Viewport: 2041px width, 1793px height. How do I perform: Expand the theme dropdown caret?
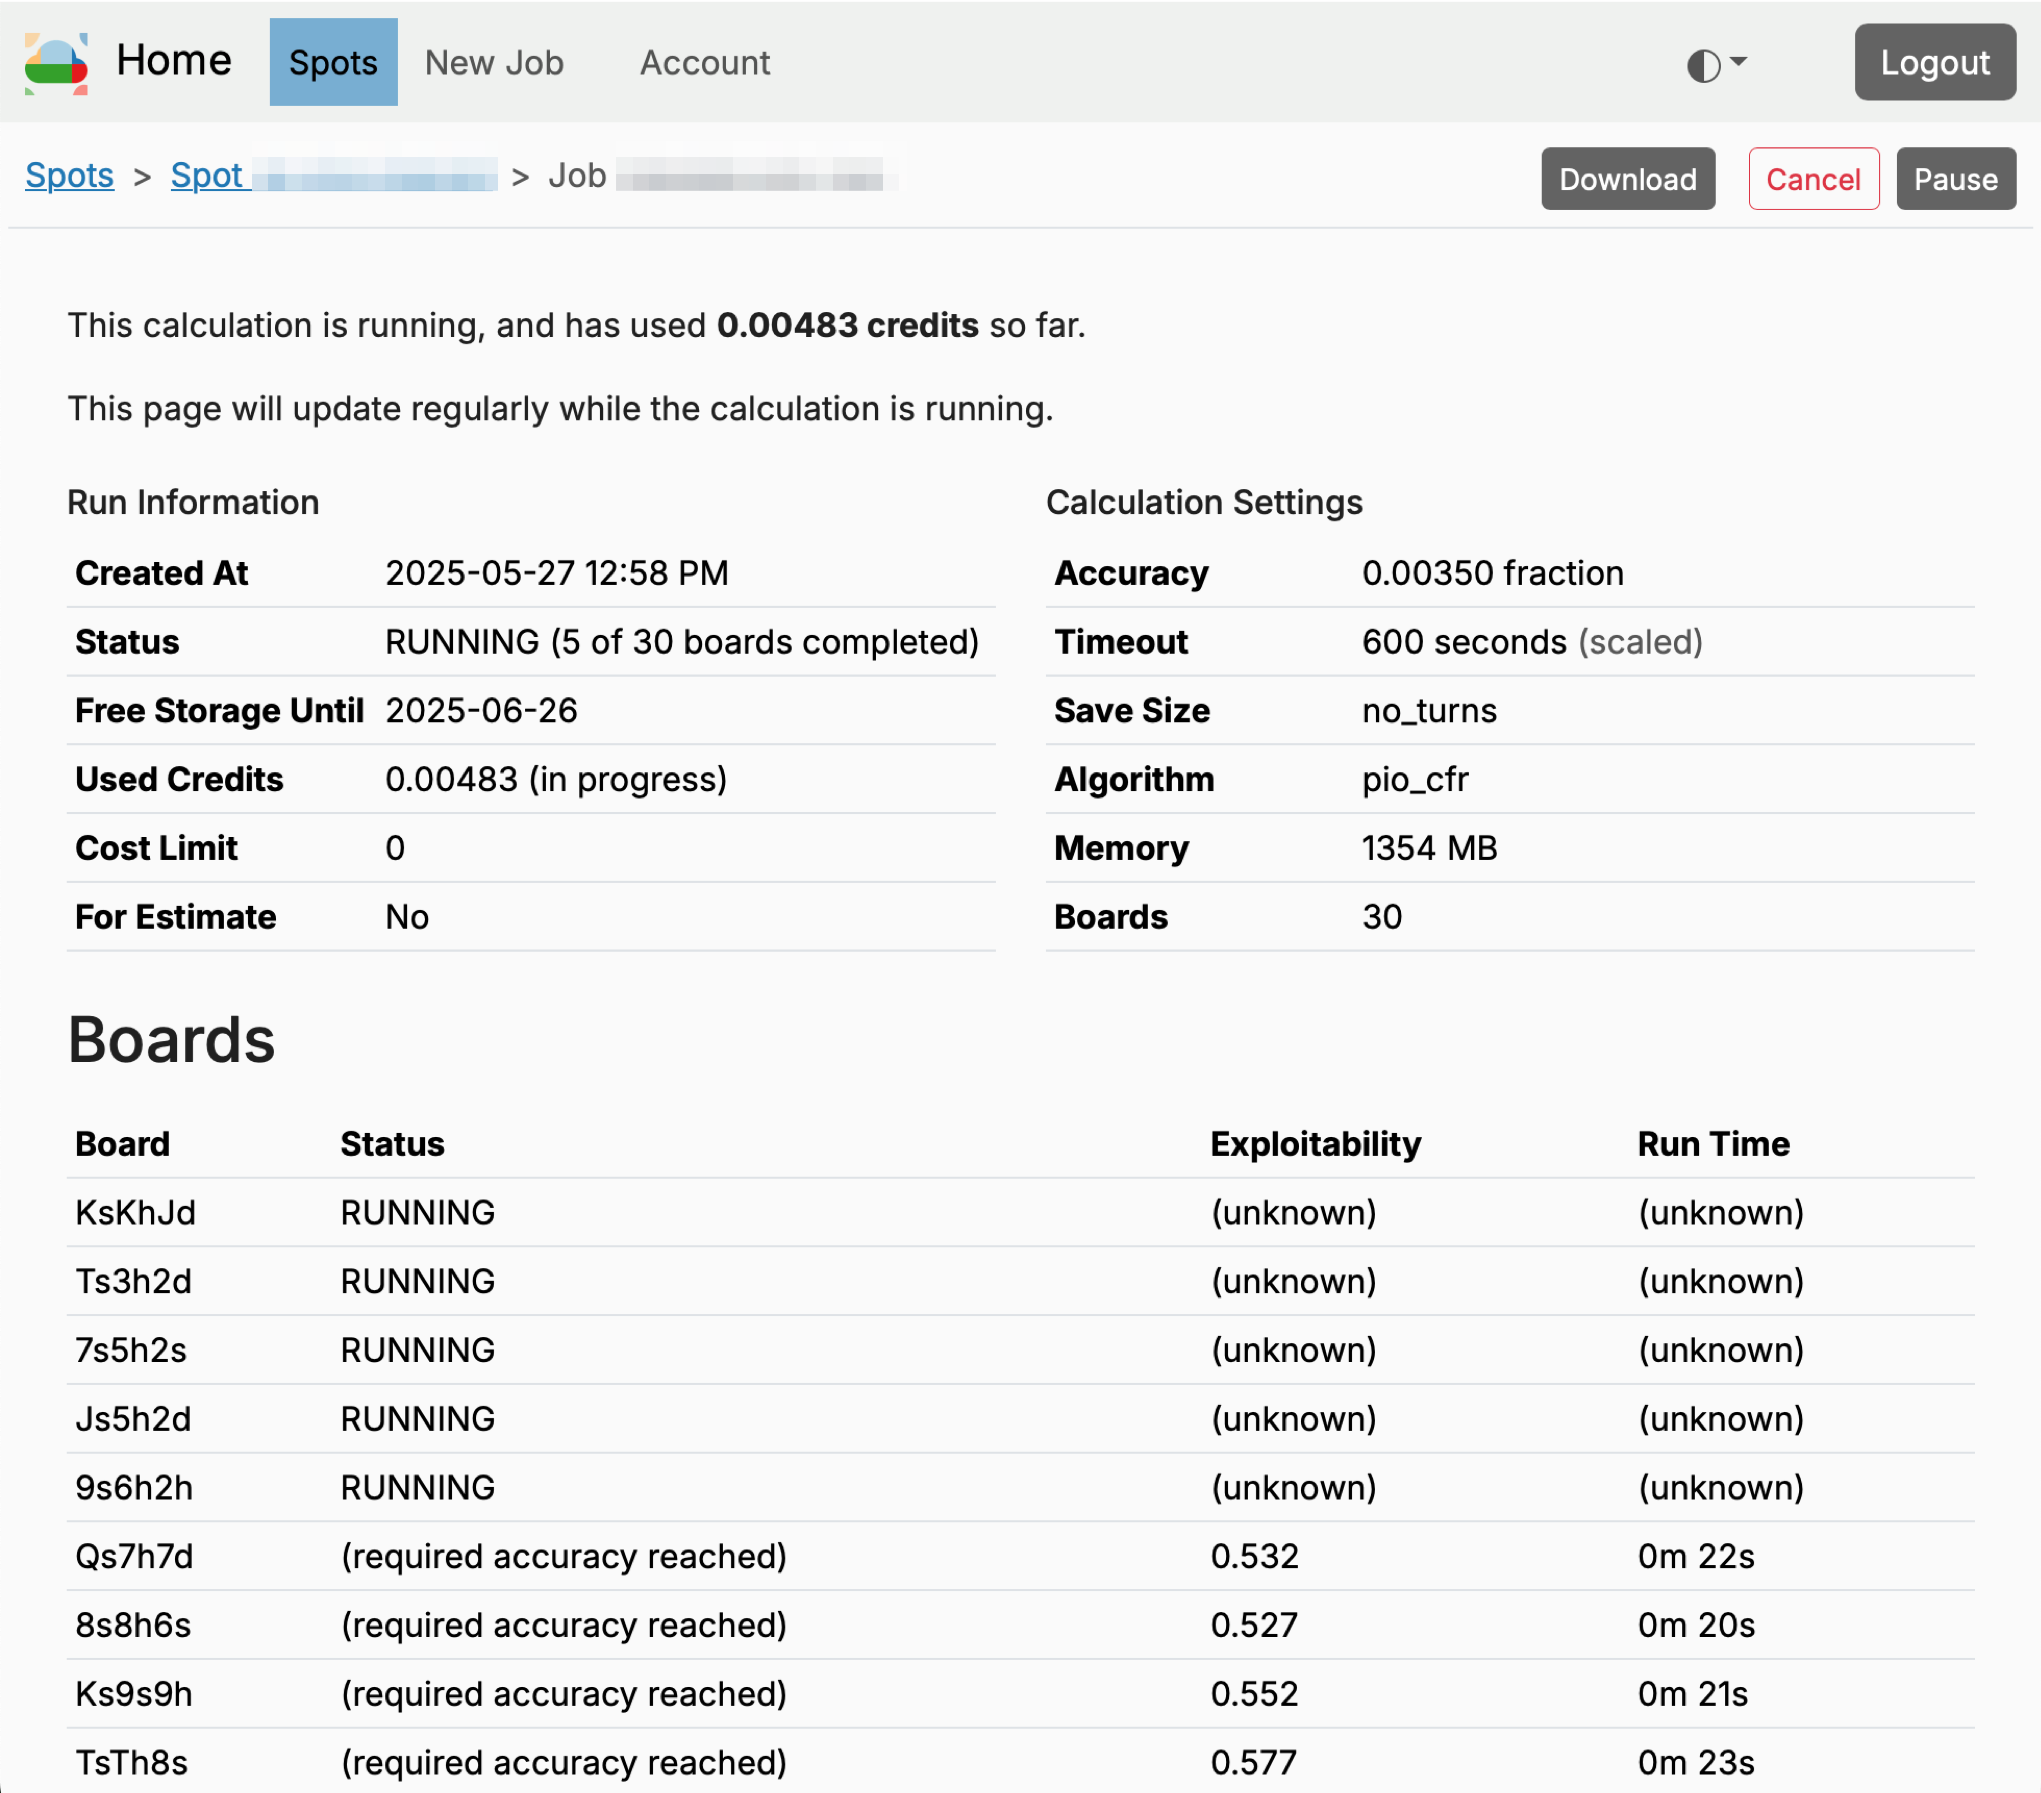coord(1739,62)
